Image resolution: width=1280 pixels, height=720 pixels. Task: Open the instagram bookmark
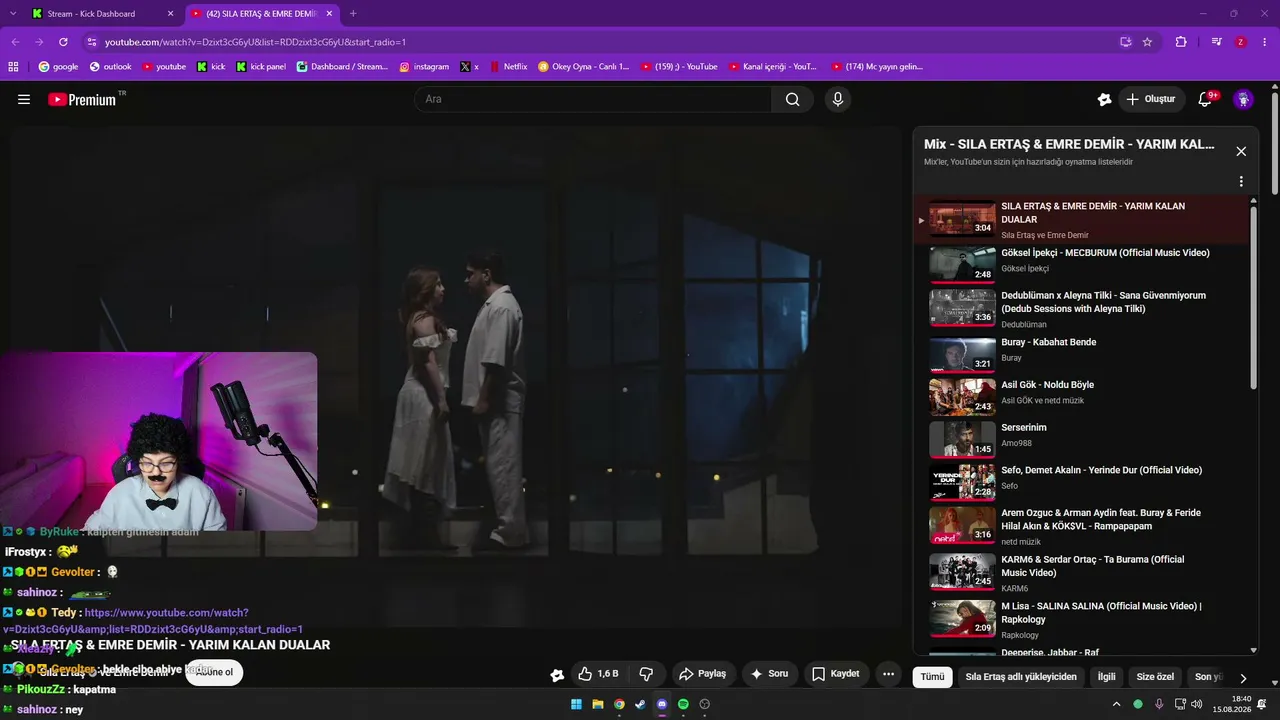pos(424,67)
